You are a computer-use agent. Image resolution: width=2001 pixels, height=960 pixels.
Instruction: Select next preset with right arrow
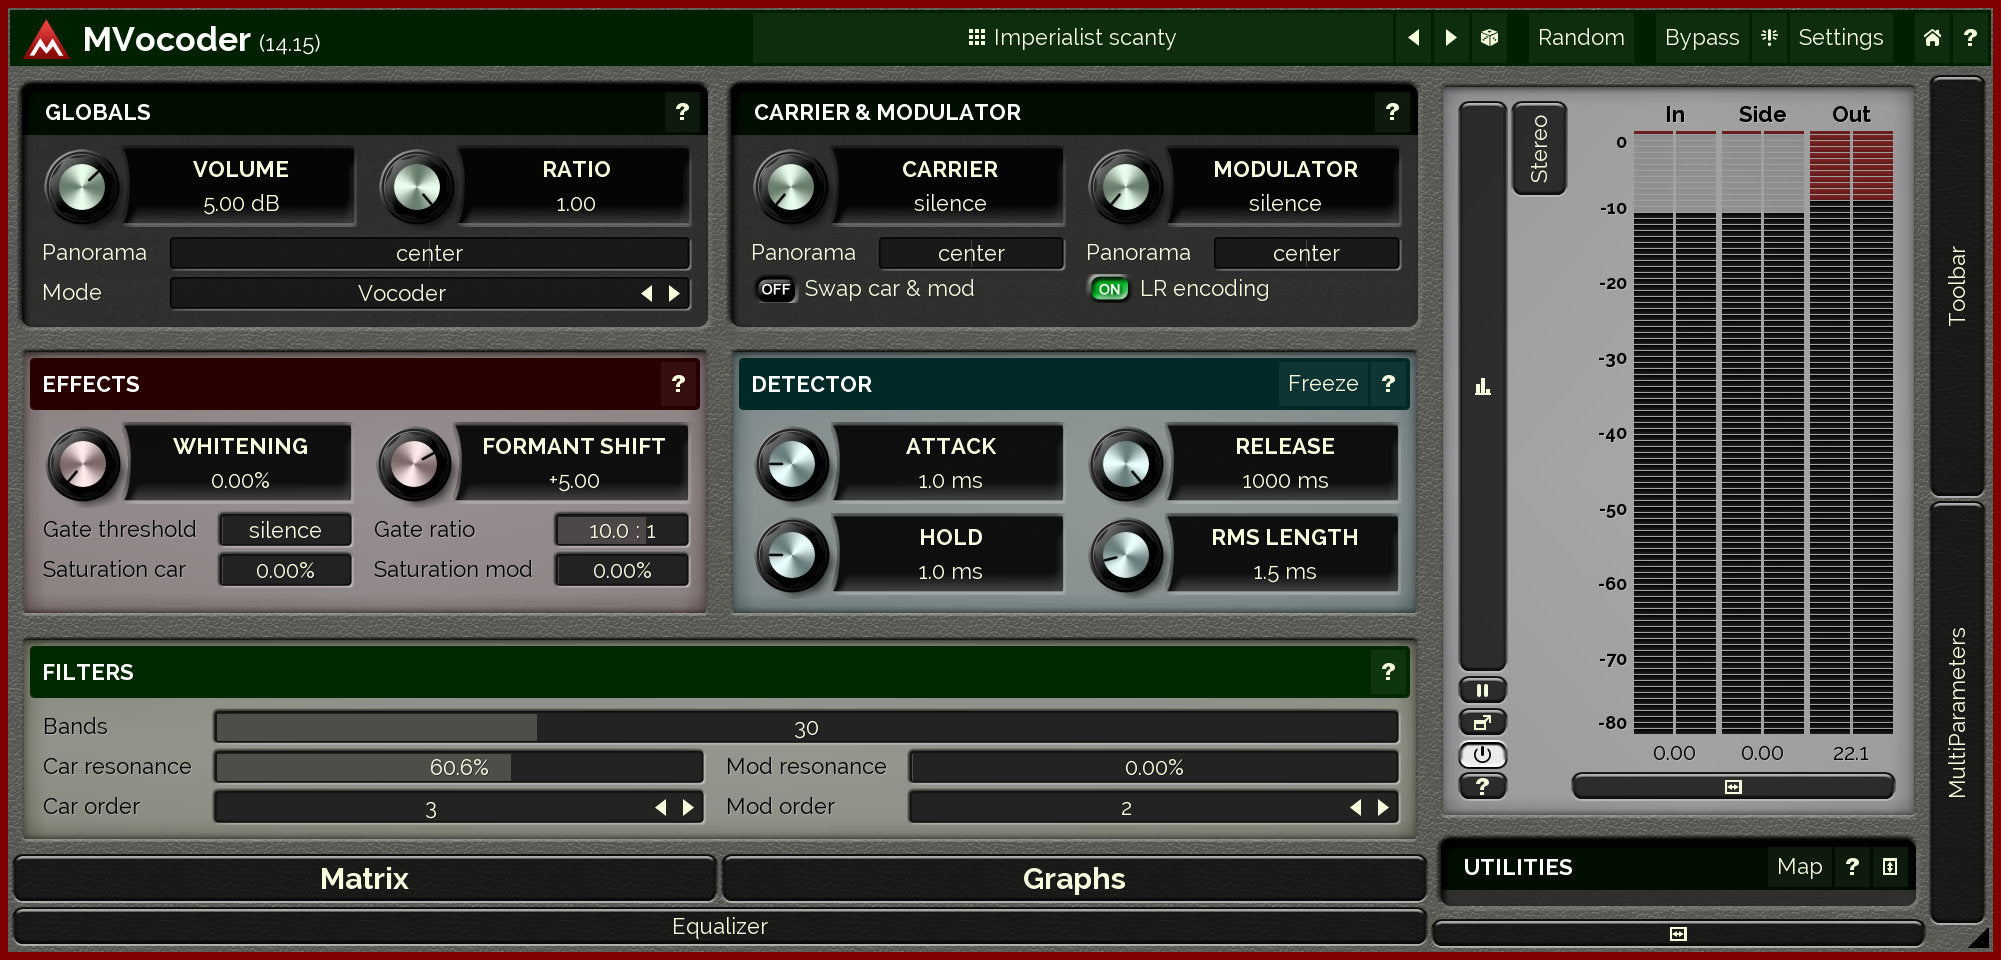(x=1451, y=38)
